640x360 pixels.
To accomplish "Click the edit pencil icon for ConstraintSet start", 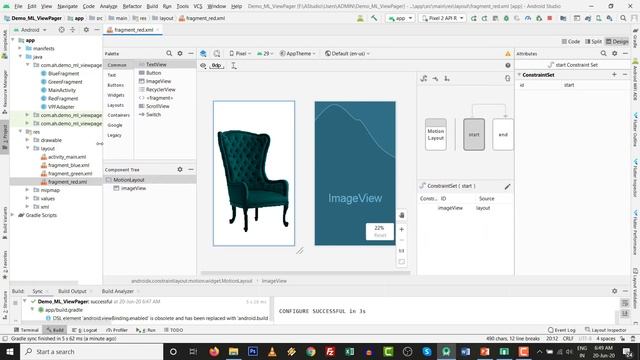I will (x=507, y=187).
